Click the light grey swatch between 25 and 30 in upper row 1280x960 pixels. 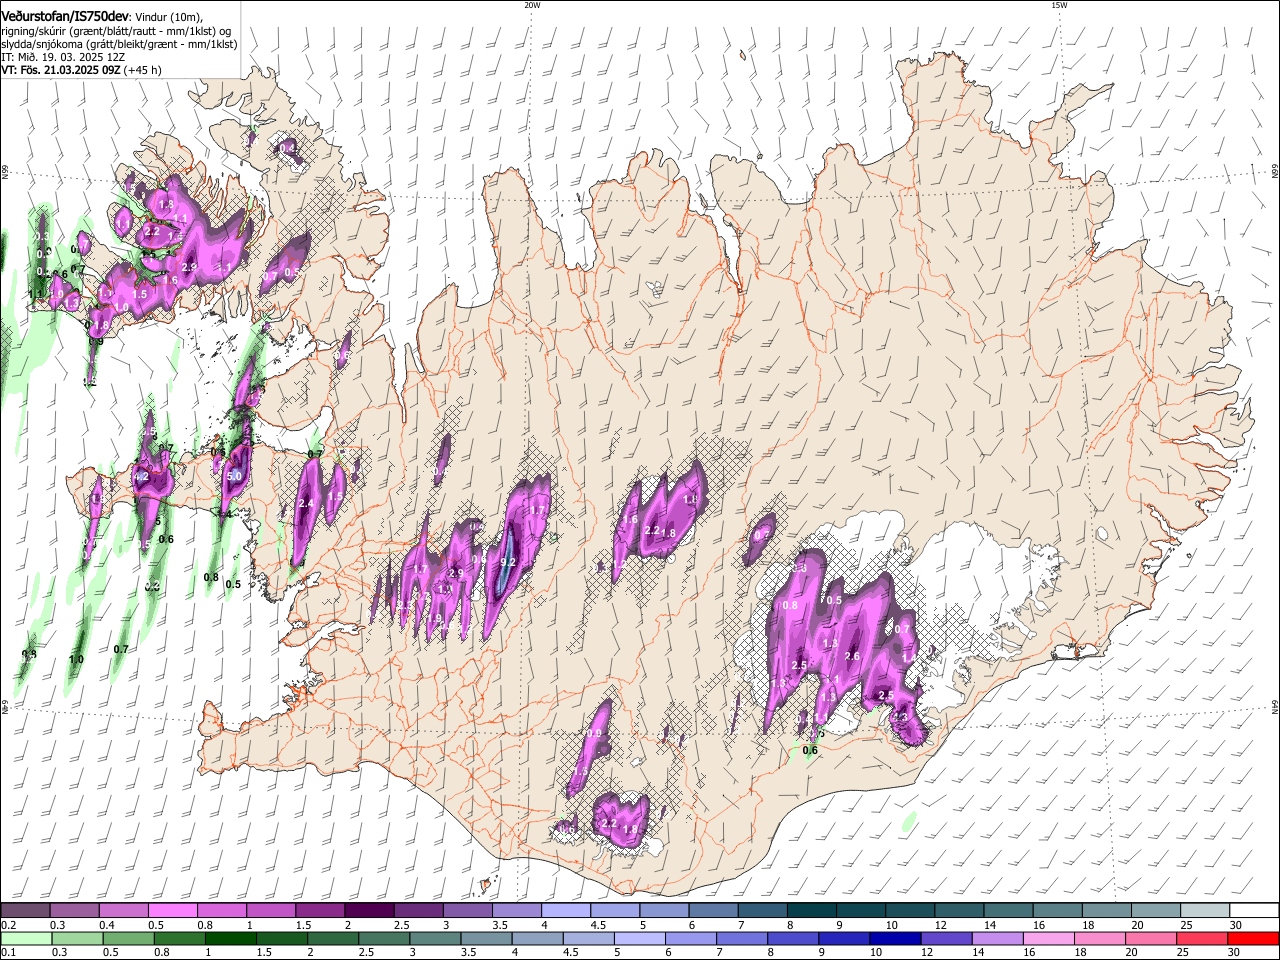point(1205,911)
